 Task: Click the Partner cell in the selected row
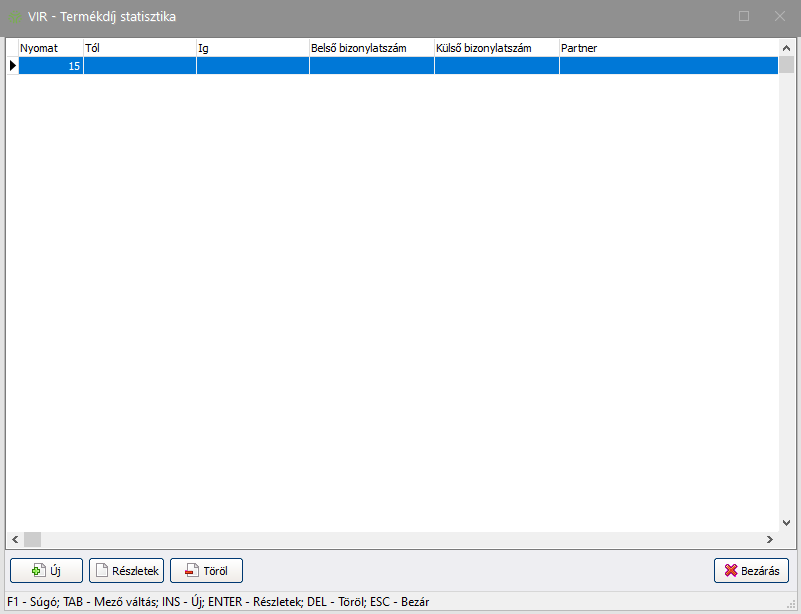click(x=667, y=66)
